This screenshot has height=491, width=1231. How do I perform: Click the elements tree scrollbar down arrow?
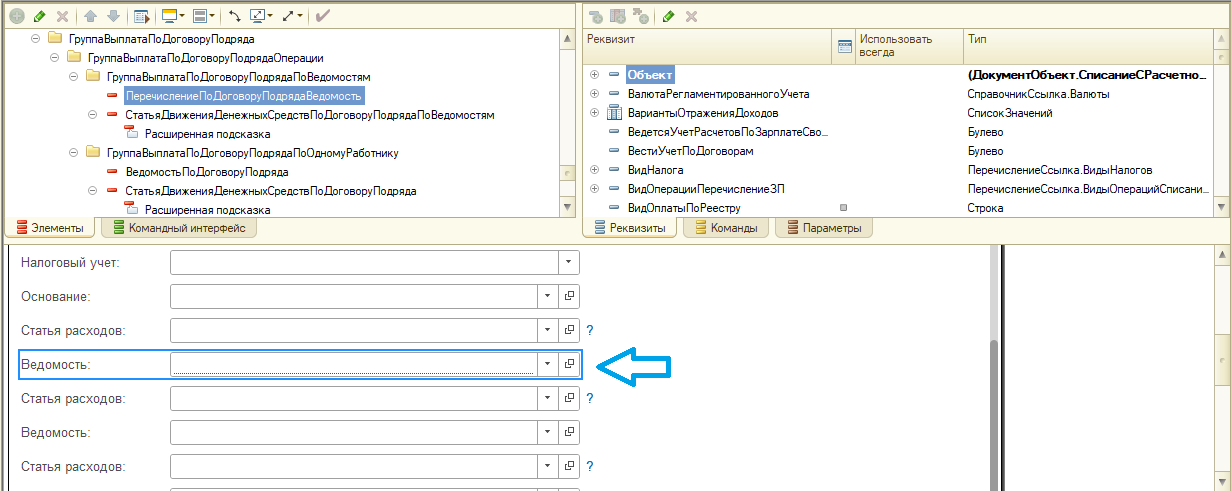coord(568,207)
